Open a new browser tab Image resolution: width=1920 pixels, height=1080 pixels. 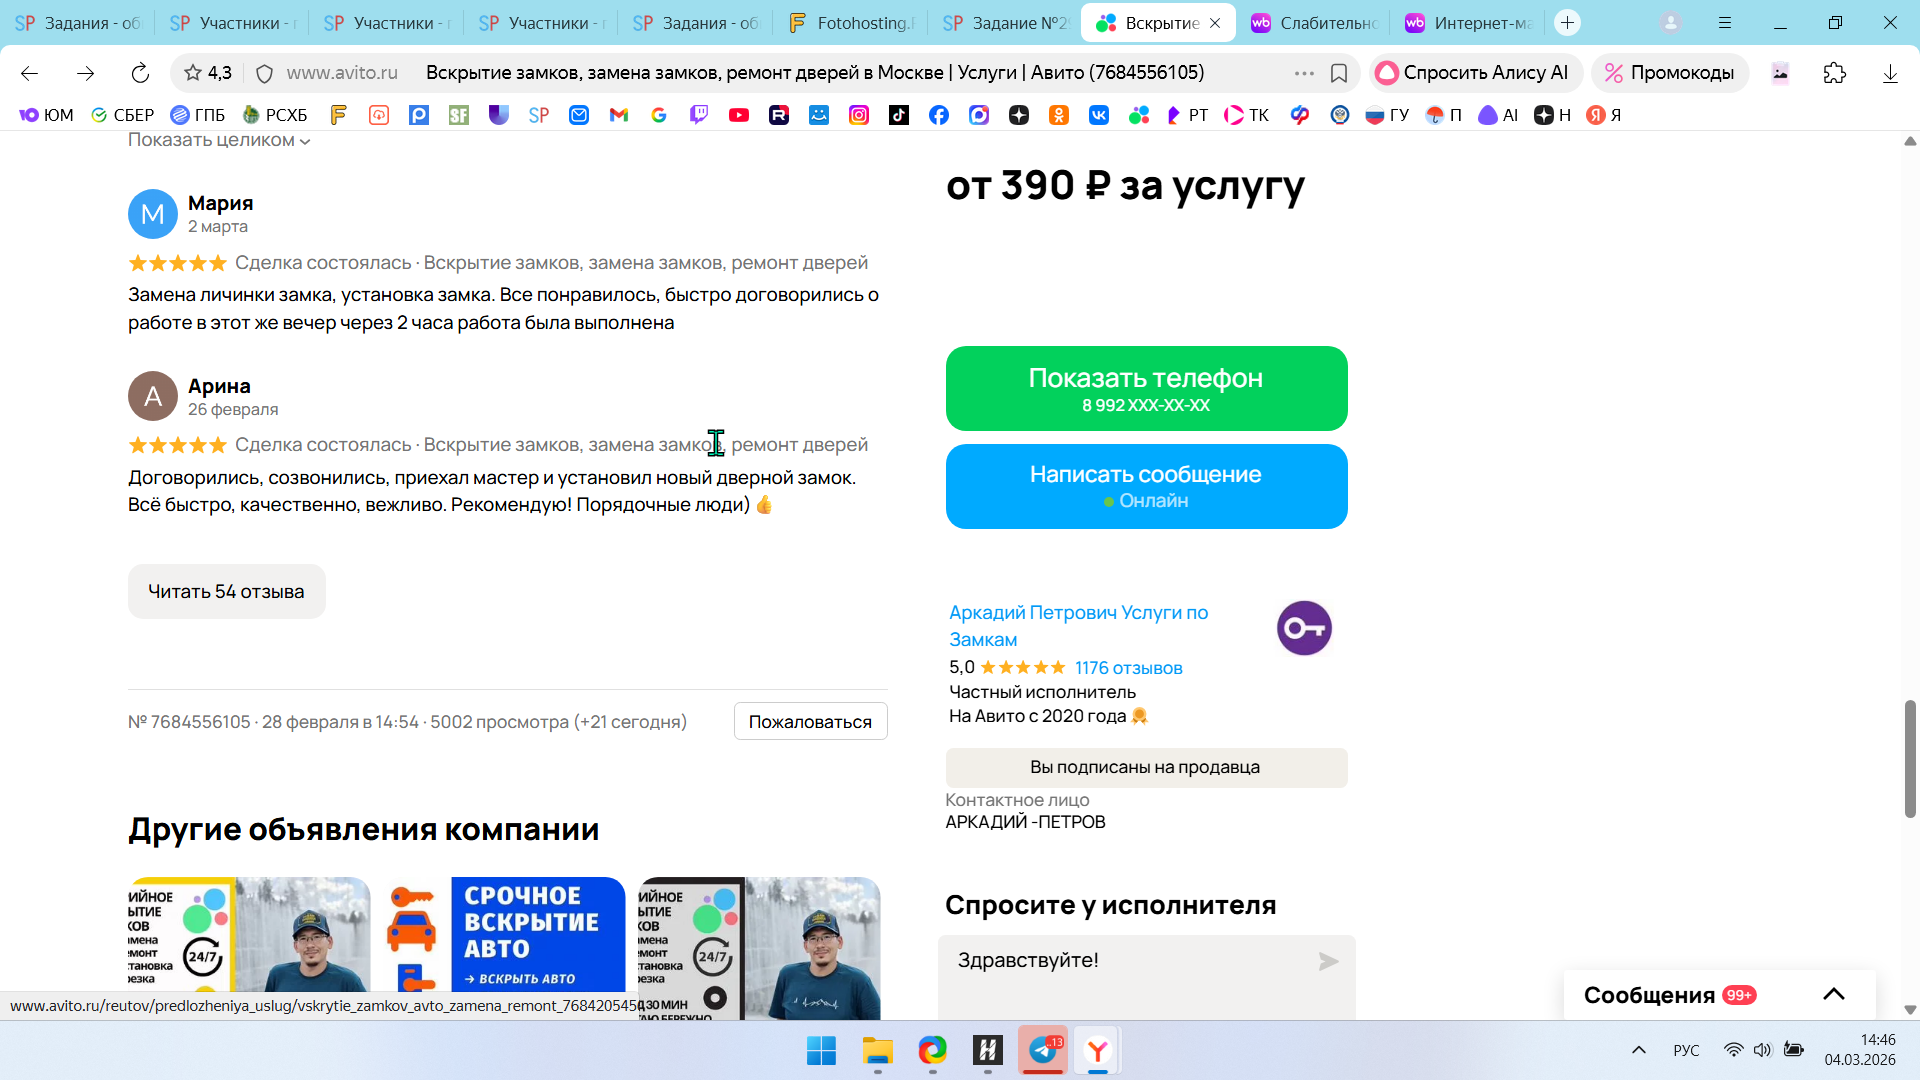pyautogui.click(x=1567, y=22)
